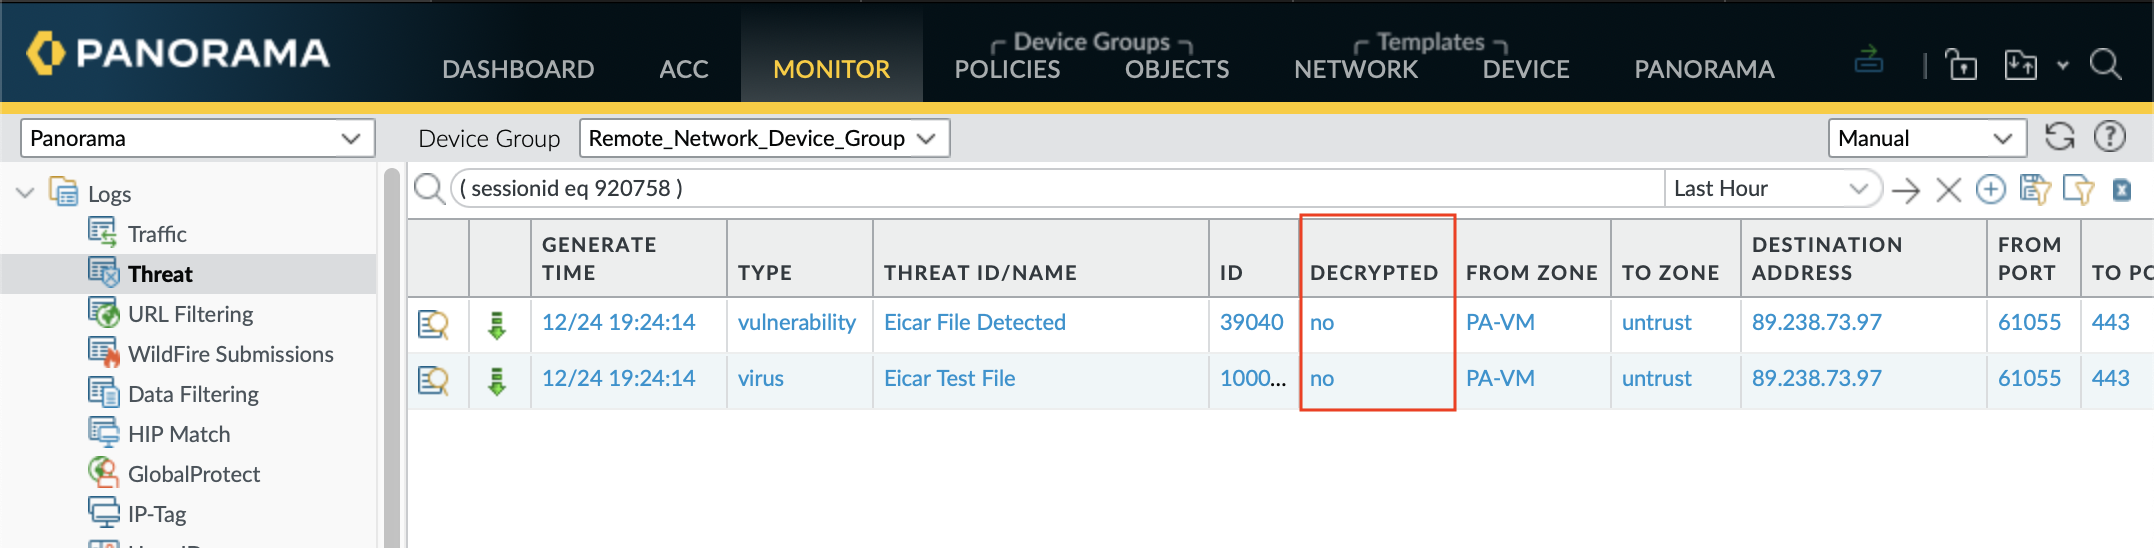Click download arrow icon in virus row

[497, 381]
